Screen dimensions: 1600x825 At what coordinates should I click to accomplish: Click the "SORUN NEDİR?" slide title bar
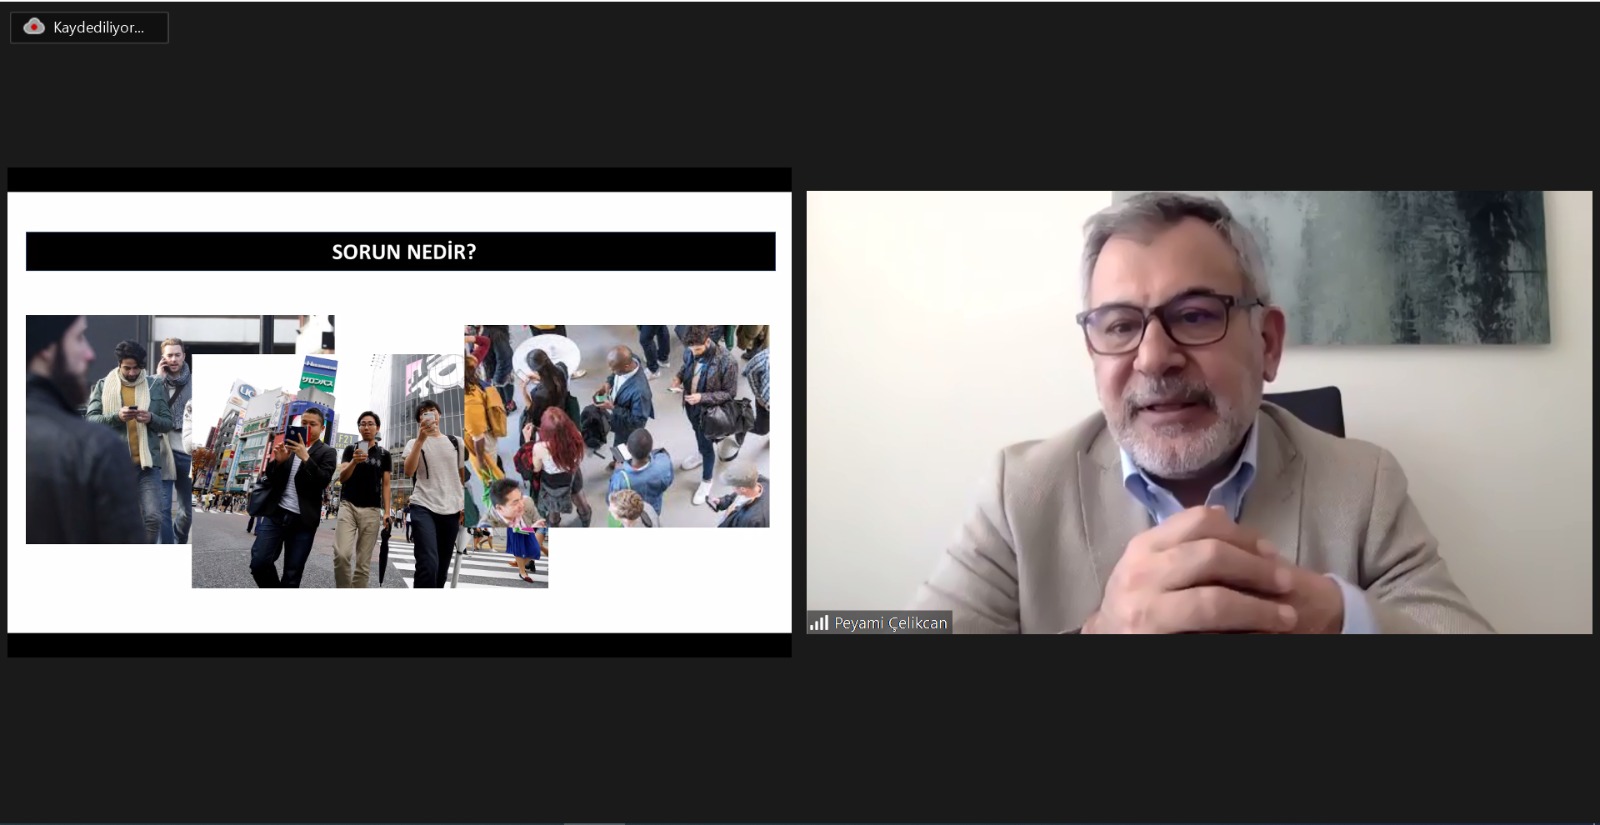point(400,252)
